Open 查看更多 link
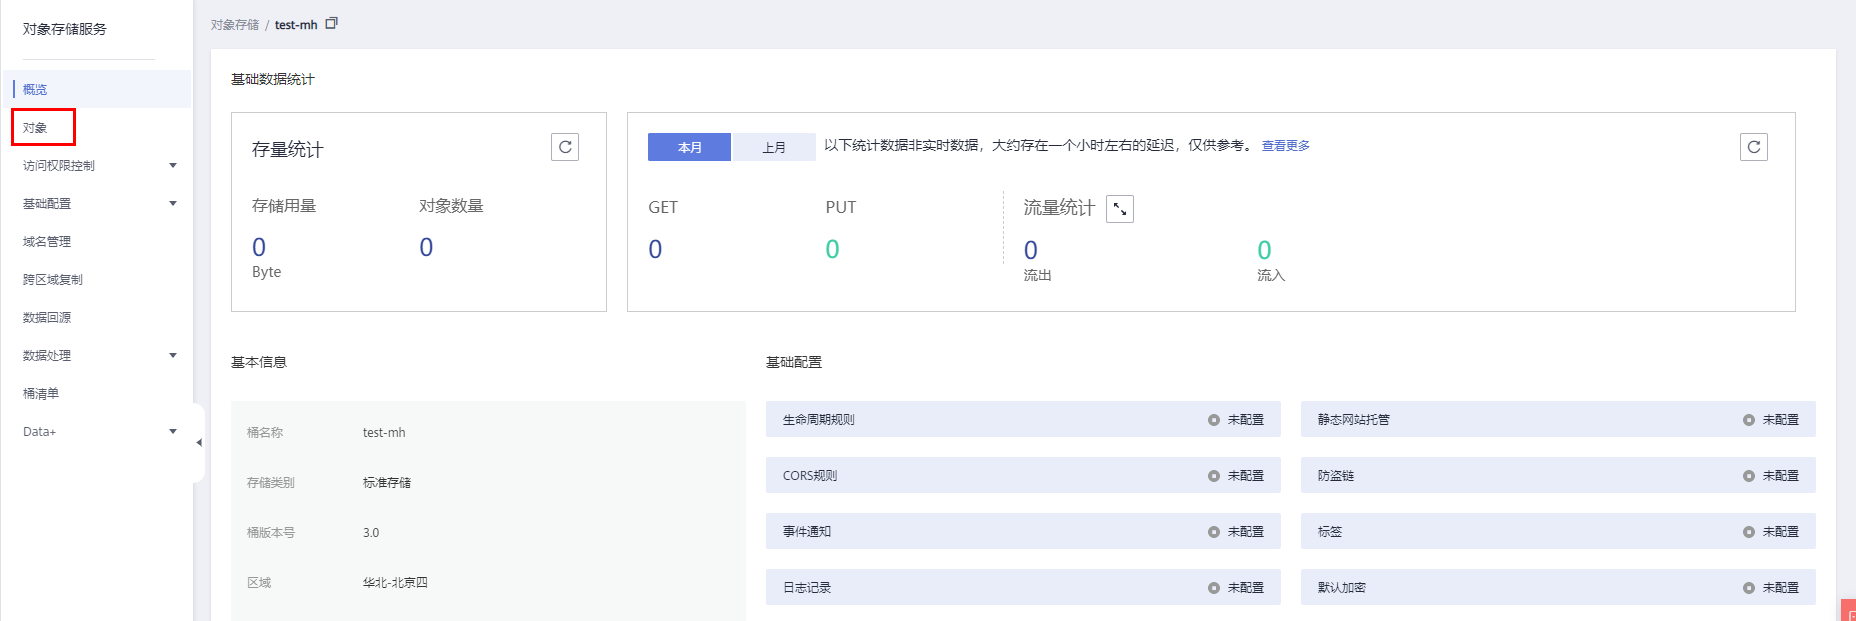 [x=1285, y=146]
